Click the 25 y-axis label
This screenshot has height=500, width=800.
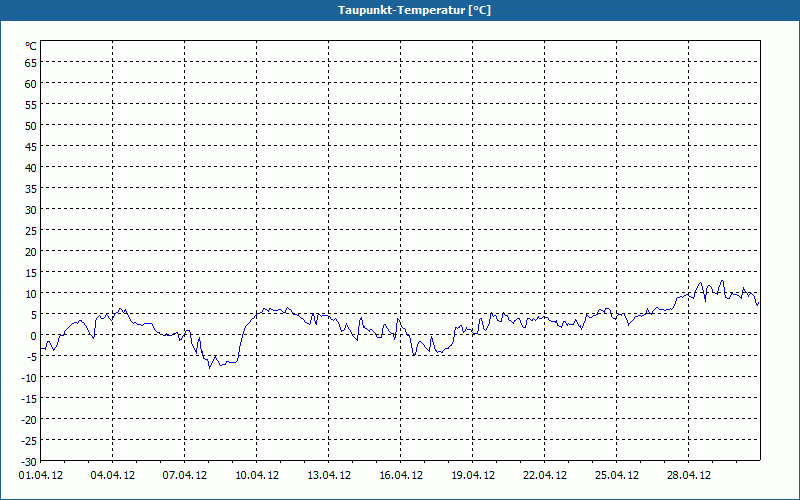click(x=31, y=231)
